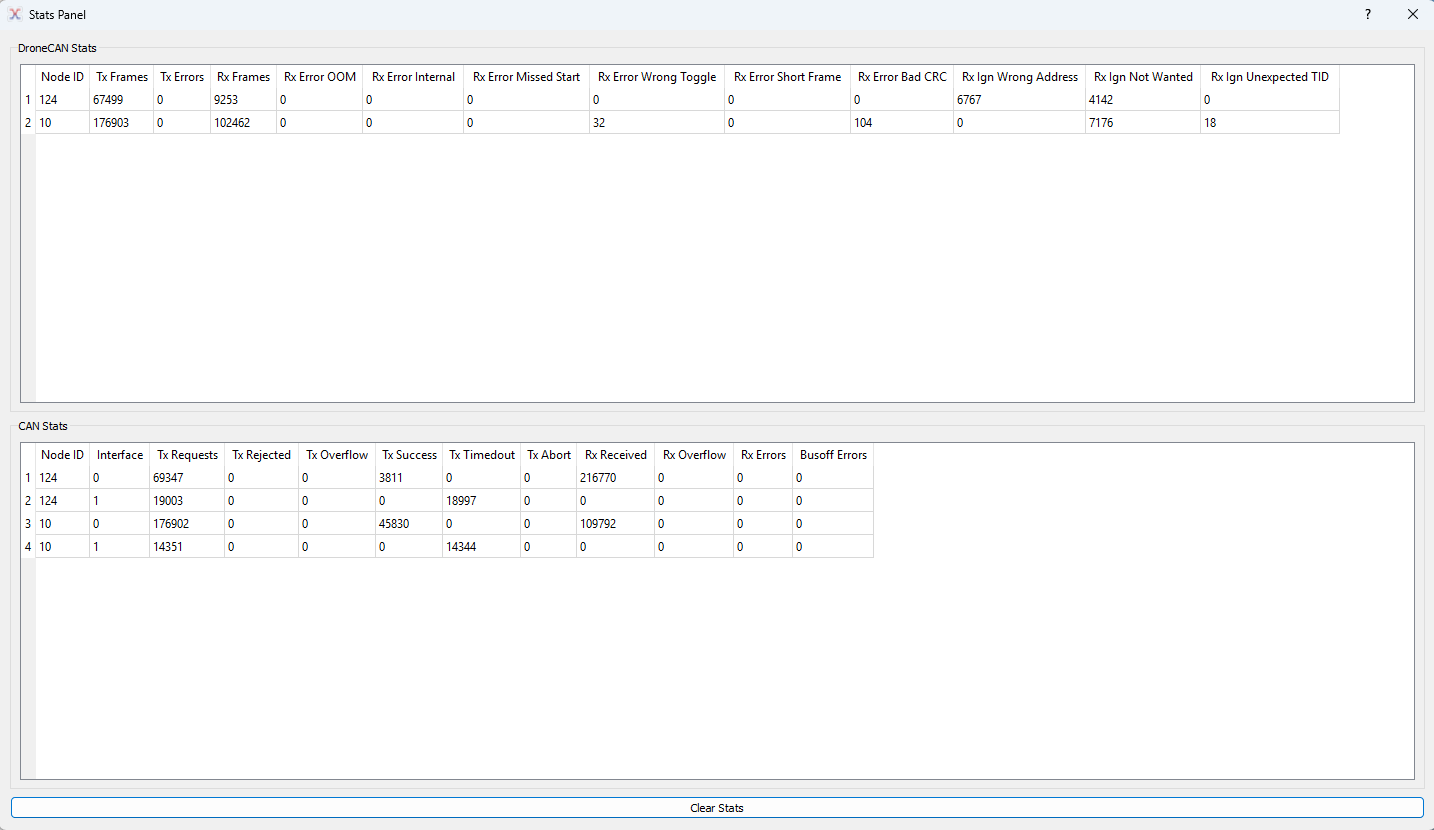Select Tx Success cell showing 45830
Screen dimensions: 1434x830
point(408,524)
